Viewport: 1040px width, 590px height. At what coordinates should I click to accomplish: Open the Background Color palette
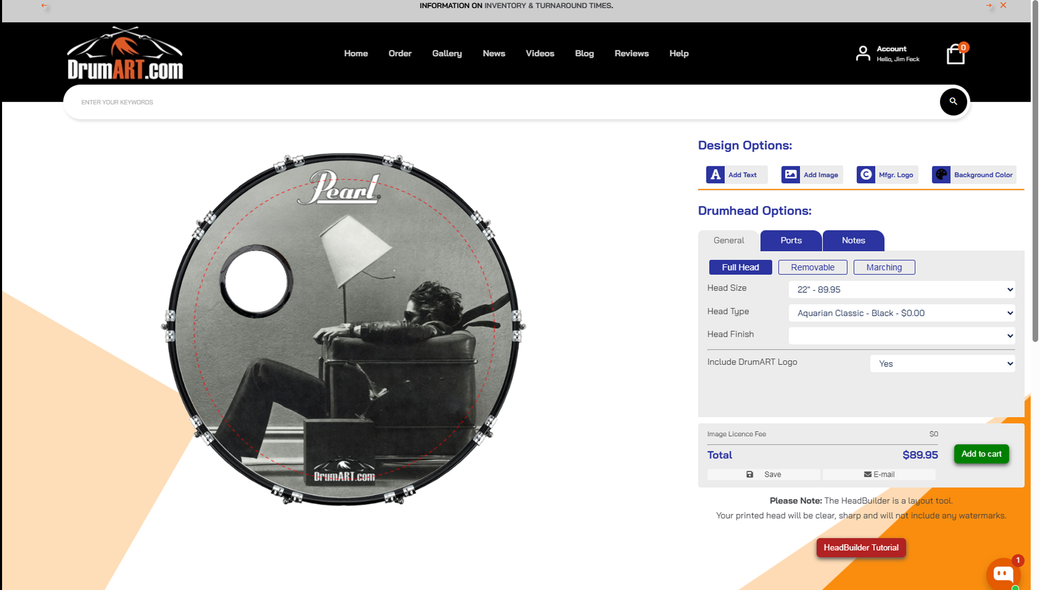pyautogui.click(x=941, y=175)
